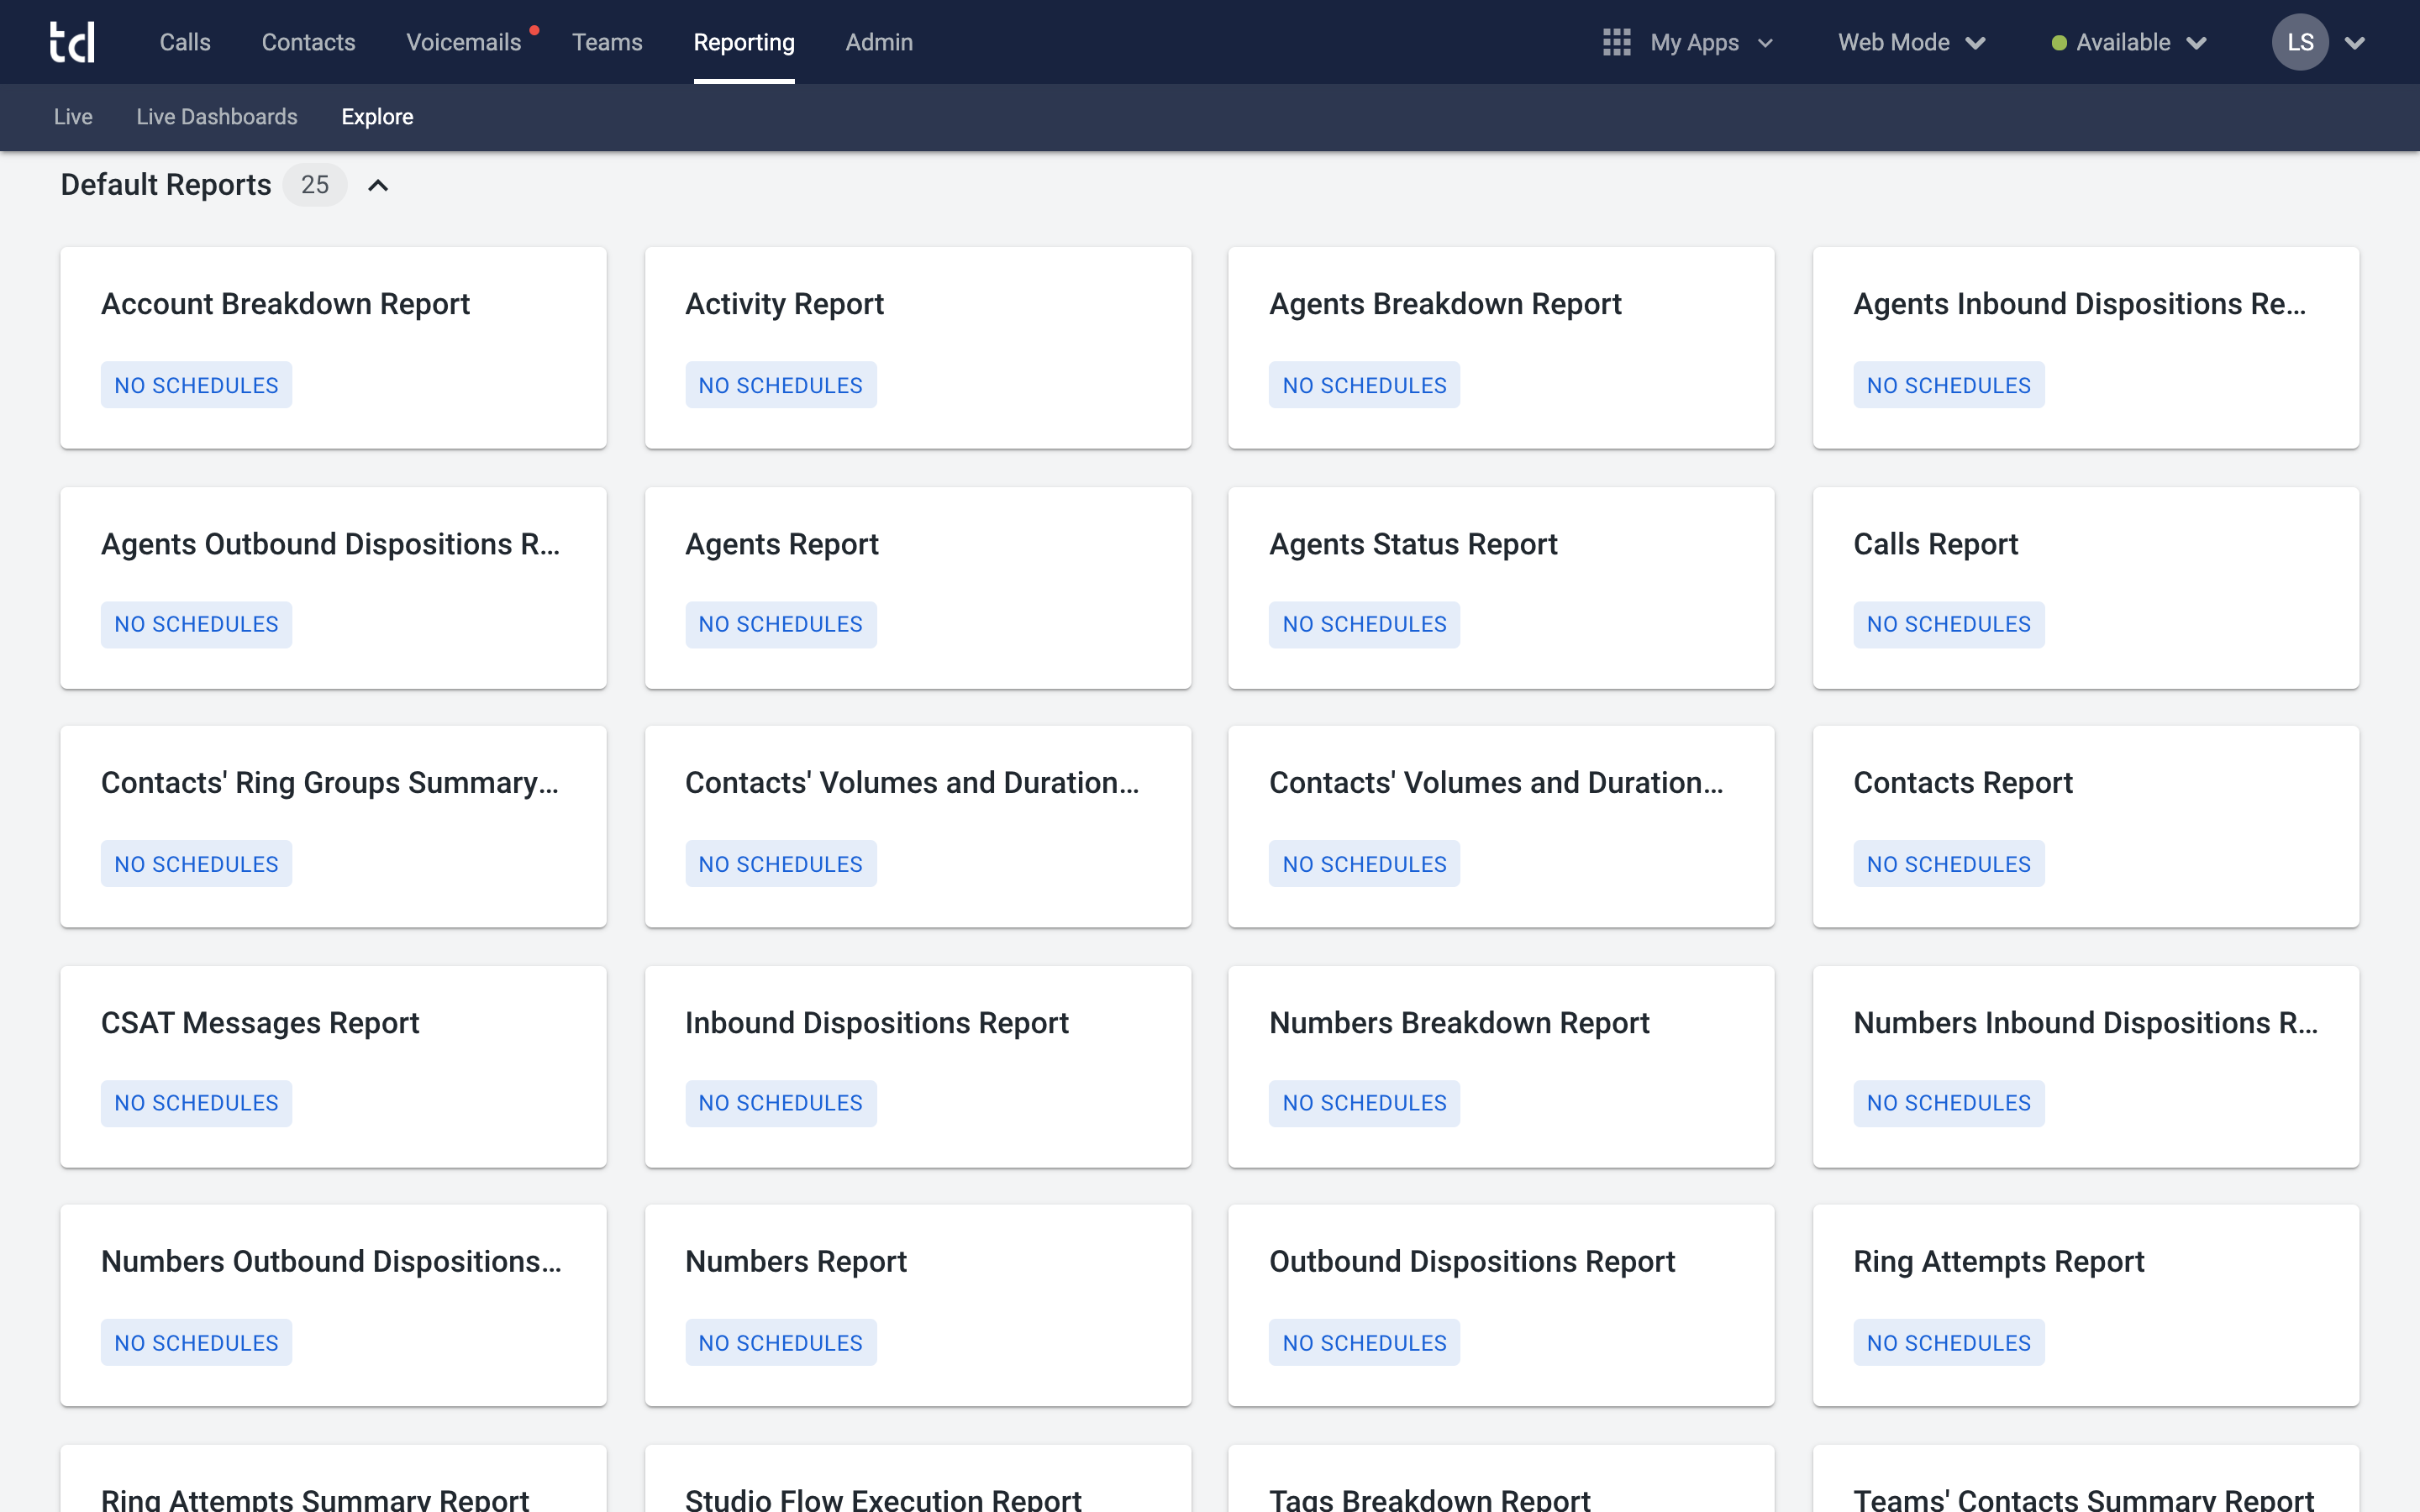Switch to the Reporting tab
Image resolution: width=2420 pixels, height=1512 pixels.
743,42
